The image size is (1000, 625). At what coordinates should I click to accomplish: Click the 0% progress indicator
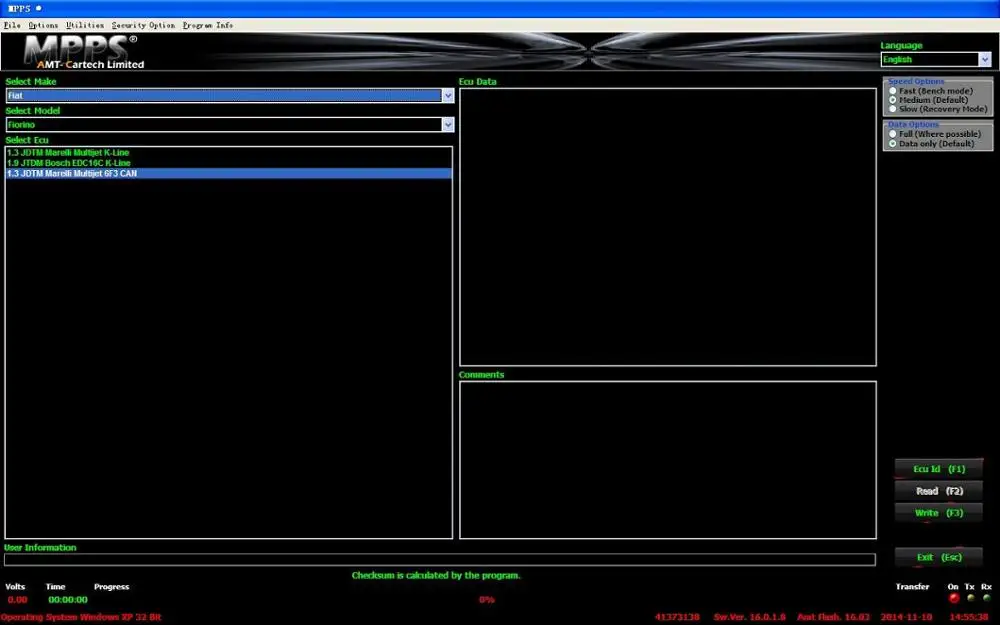(x=487, y=599)
